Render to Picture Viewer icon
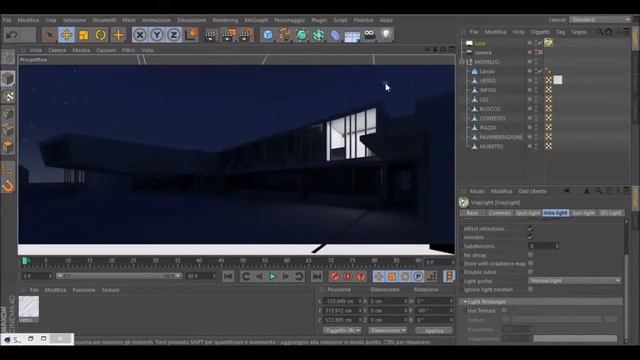Screen dimensions: 640x360 (228, 36)
